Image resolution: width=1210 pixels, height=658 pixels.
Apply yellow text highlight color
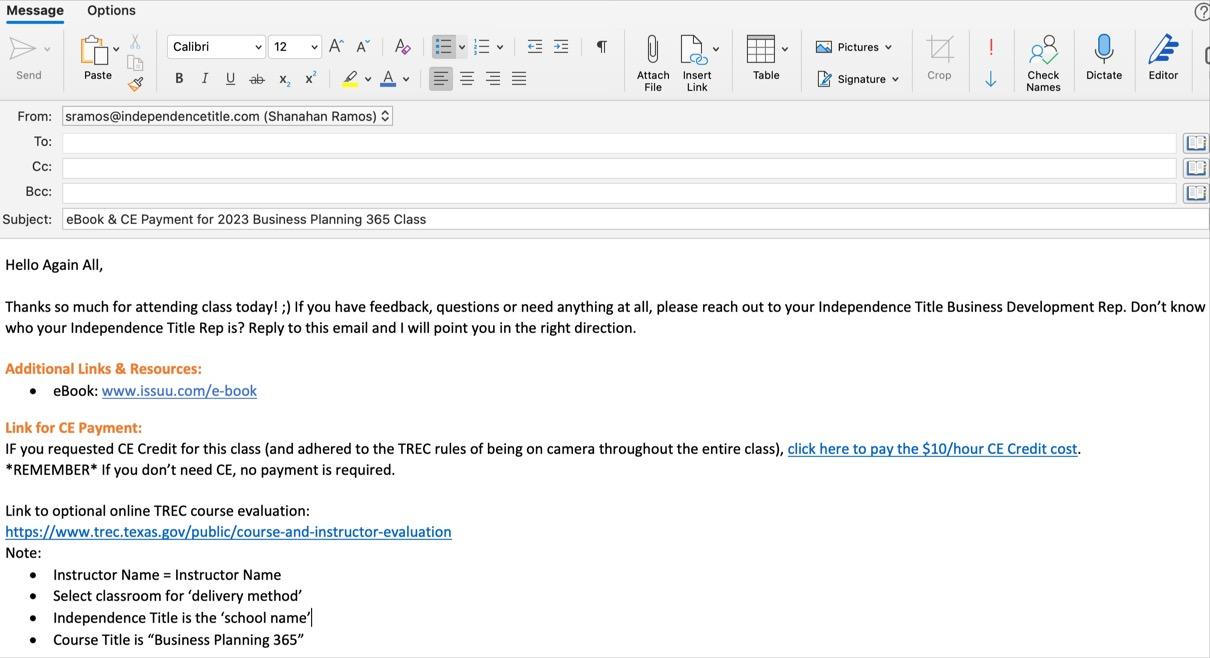[350, 79]
